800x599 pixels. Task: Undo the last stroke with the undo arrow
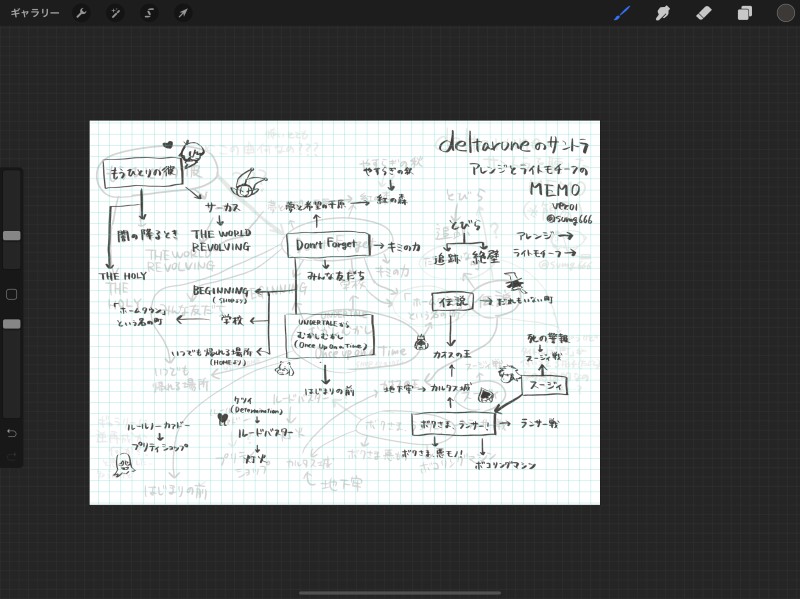(12, 433)
